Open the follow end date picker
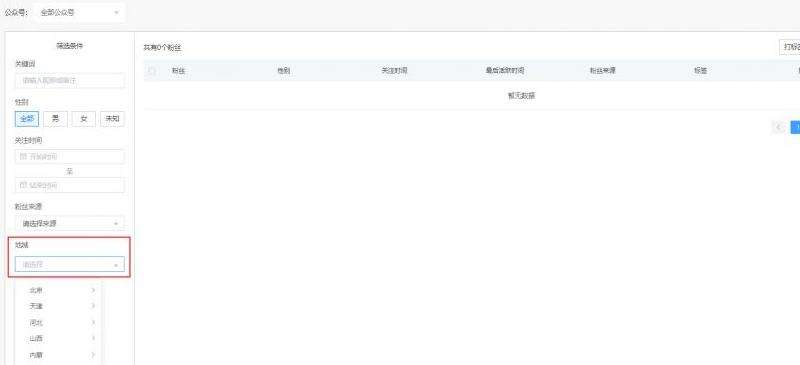Screen dimensions: 800x365 (x=70, y=185)
